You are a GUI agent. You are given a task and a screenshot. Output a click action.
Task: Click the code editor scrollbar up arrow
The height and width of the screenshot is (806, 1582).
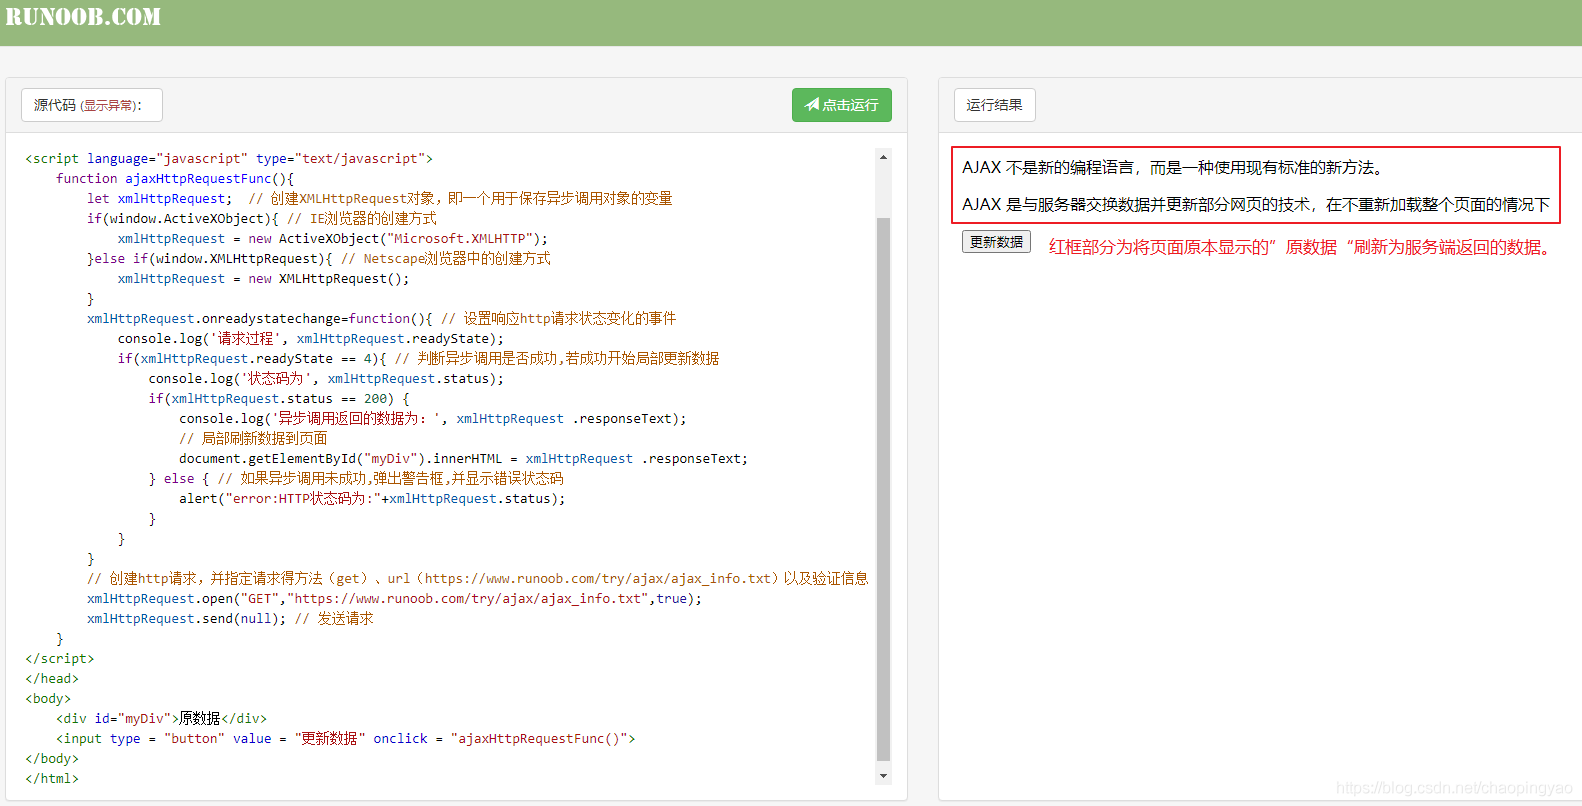[x=883, y=157]
